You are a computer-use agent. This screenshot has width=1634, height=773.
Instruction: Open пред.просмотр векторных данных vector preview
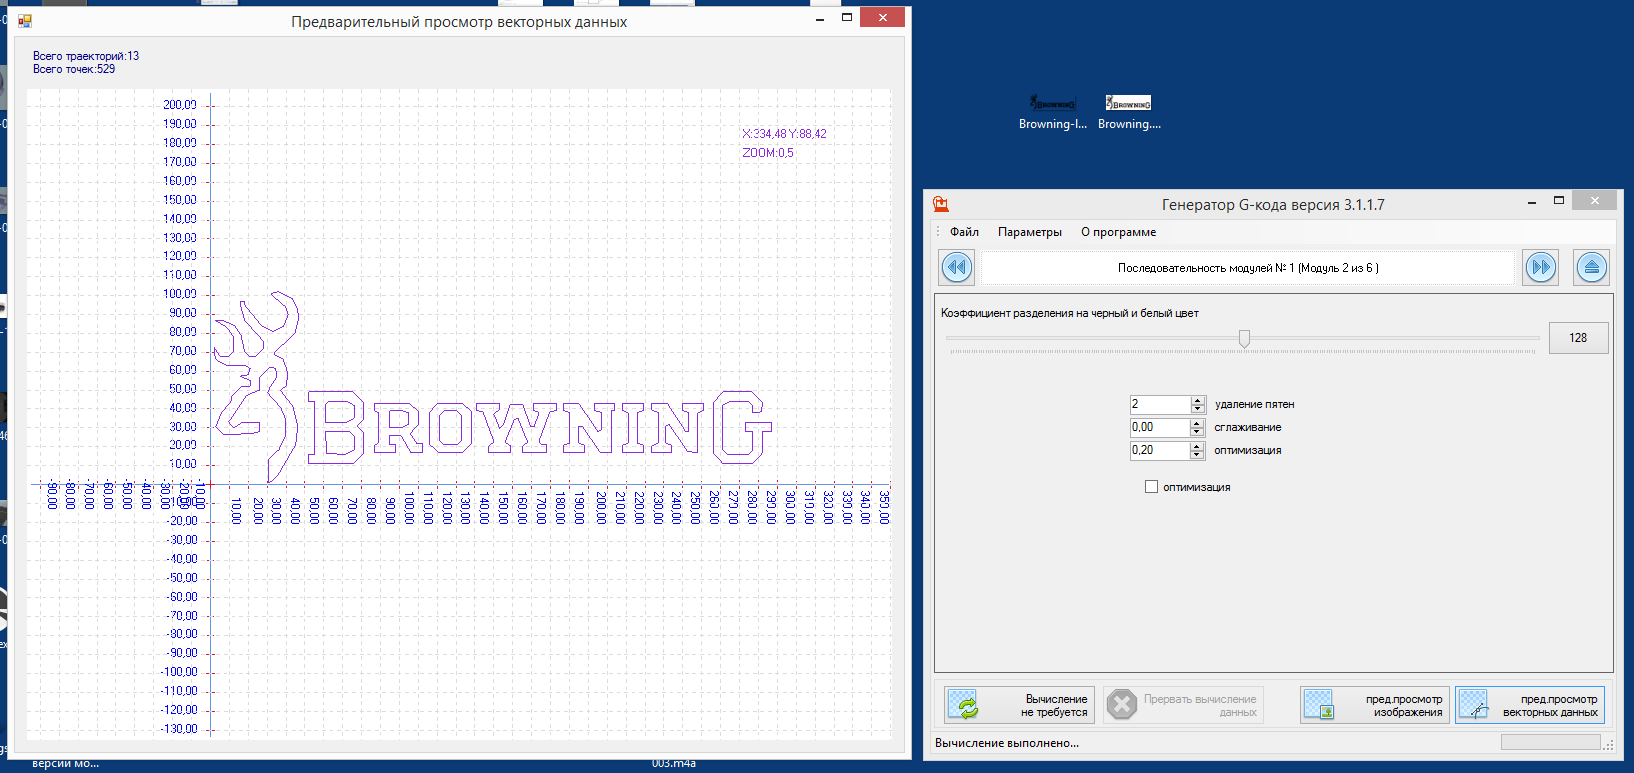point(1530,705)
